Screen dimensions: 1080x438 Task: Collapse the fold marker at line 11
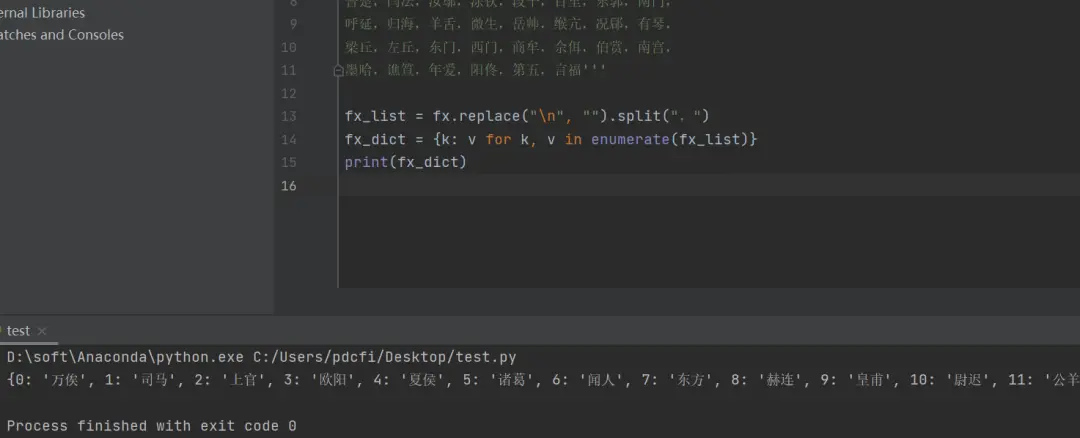pyautogui.click(x=338, y=70)
